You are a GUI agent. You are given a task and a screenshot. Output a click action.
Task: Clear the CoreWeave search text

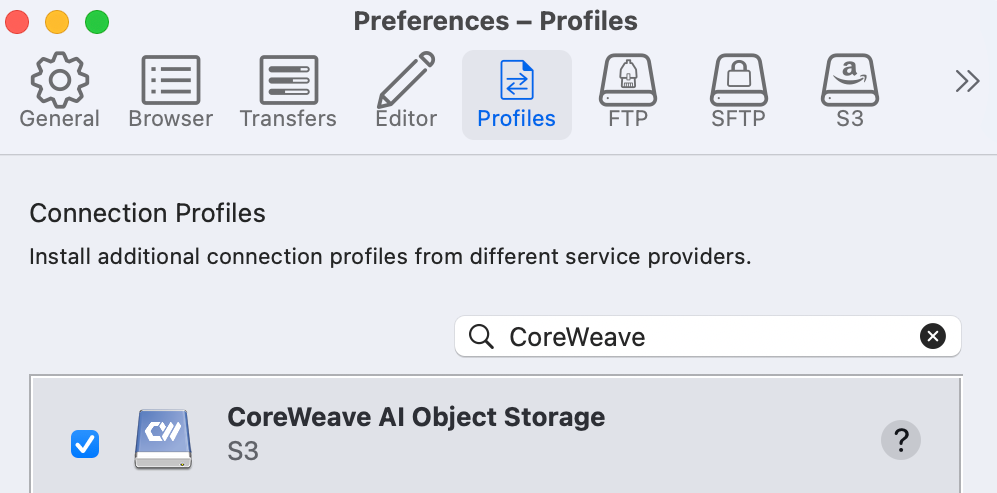[933, 336]
